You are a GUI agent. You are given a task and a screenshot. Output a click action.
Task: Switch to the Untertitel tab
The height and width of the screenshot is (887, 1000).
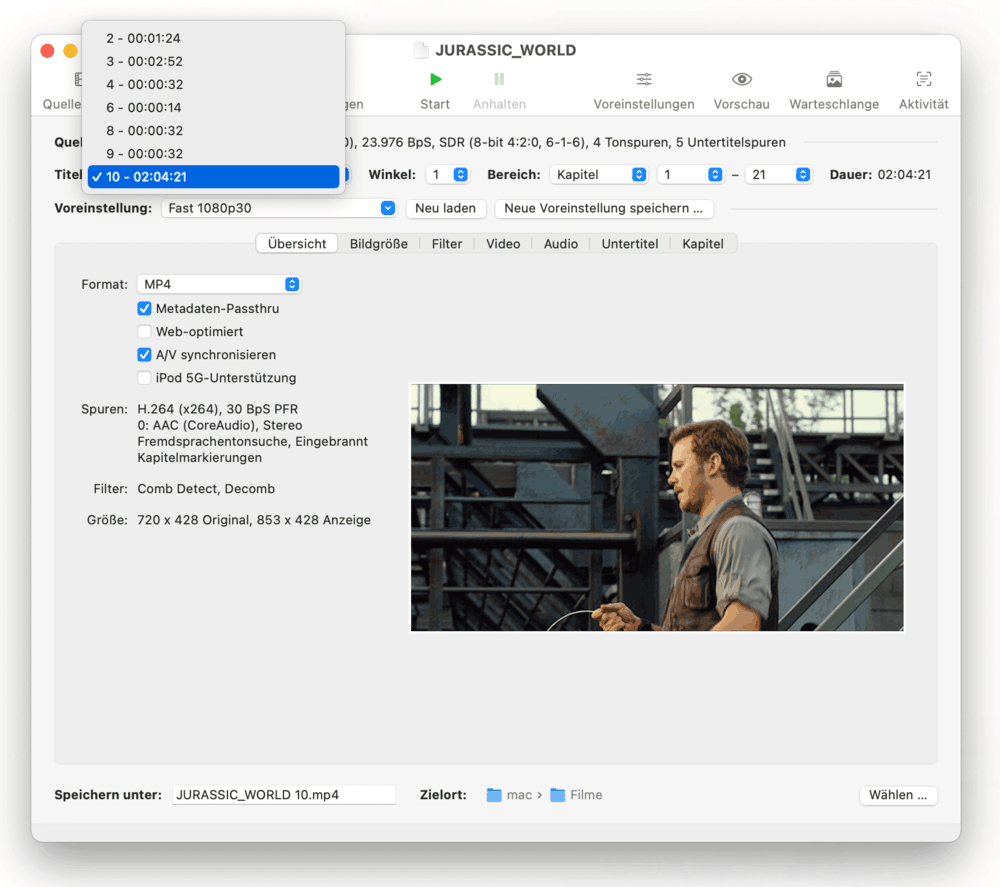(x=629, y=243)
